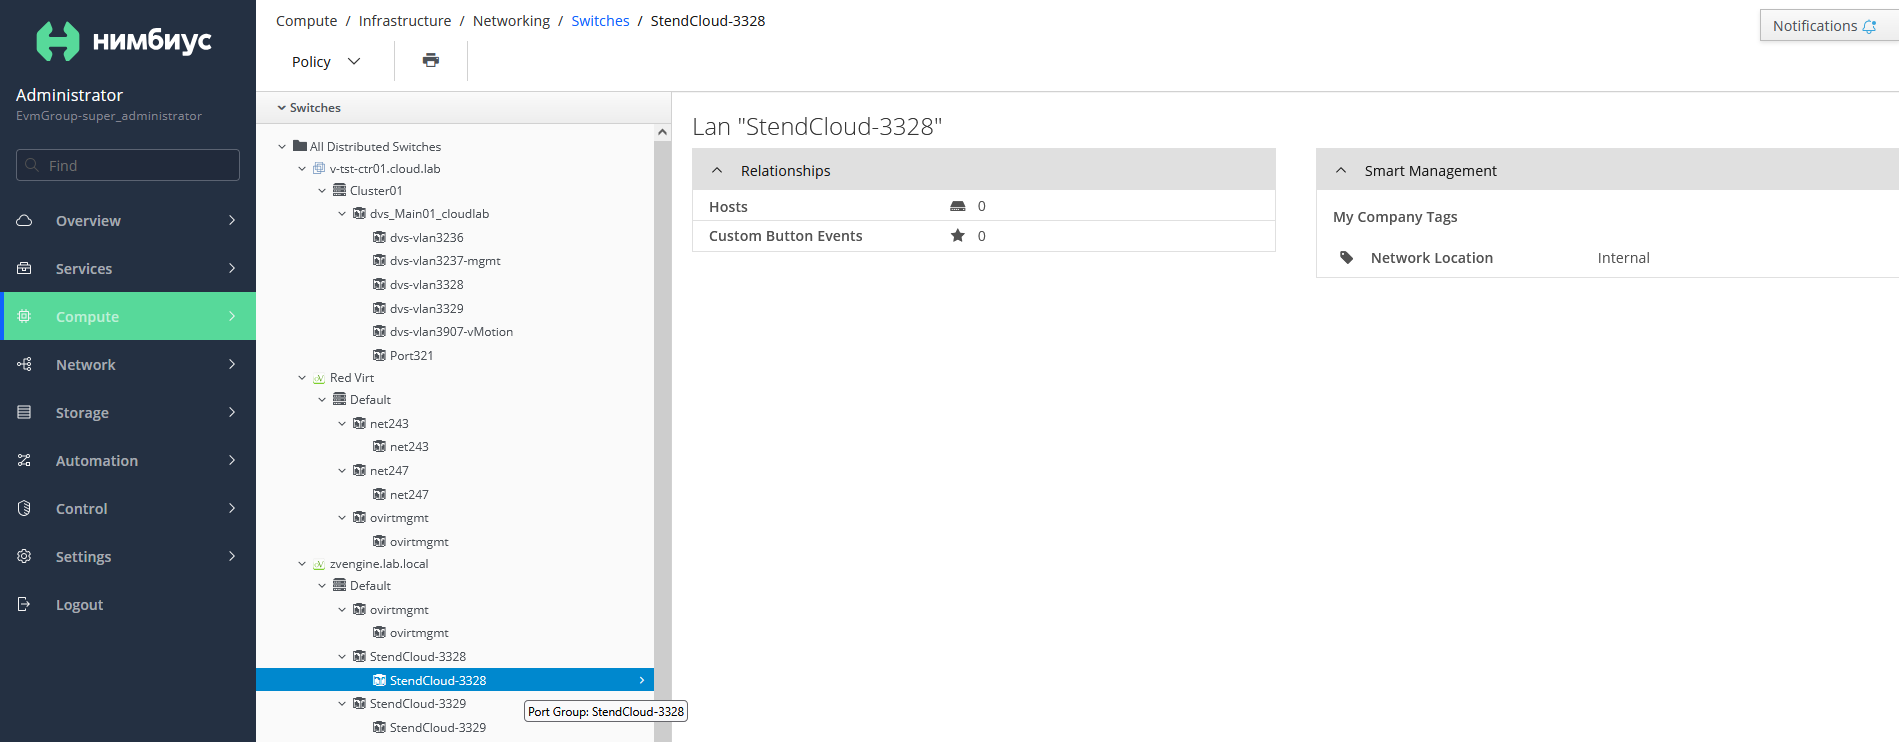Click the Services briefcase icon

24,268
